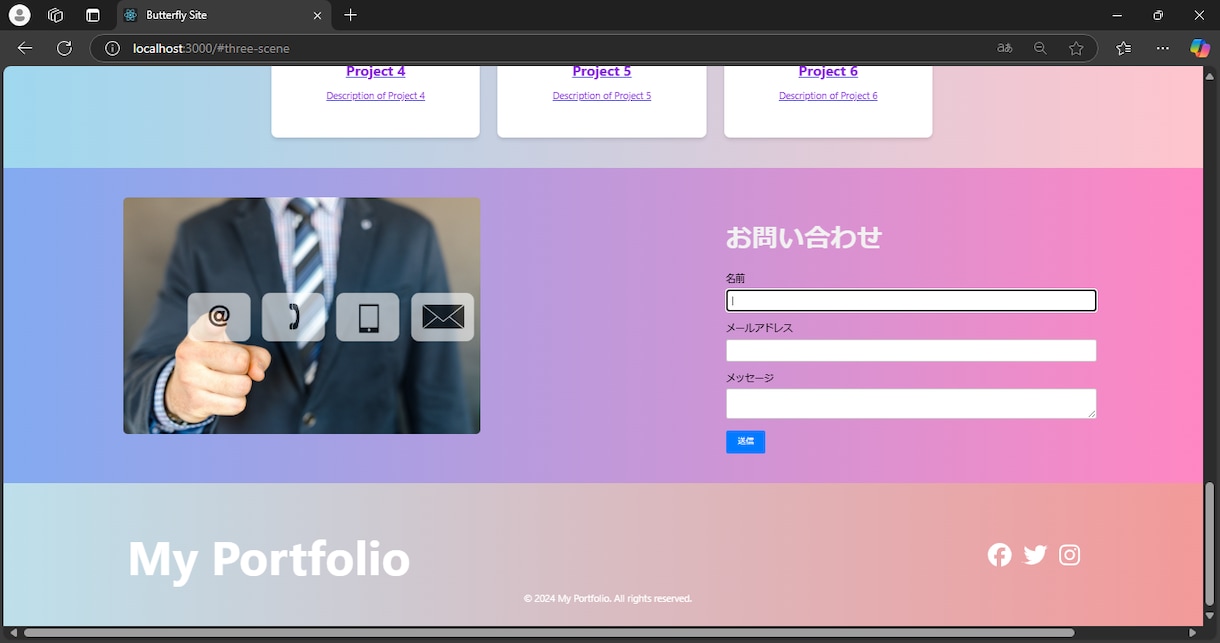Click the phone handset icon in photo
Screen dimensions: 1220x643
click(x=294, y=317)
